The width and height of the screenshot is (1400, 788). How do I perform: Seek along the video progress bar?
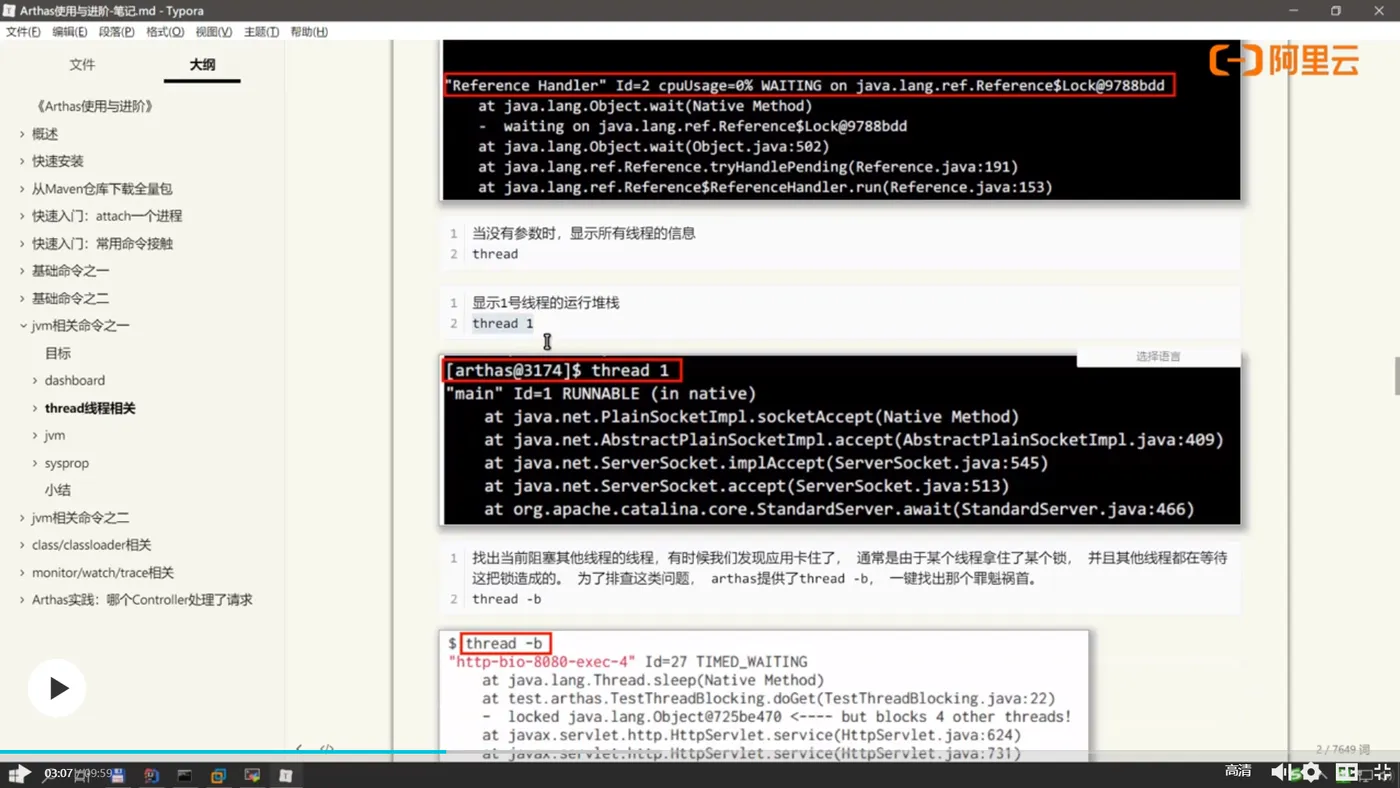tap(700, 752)
